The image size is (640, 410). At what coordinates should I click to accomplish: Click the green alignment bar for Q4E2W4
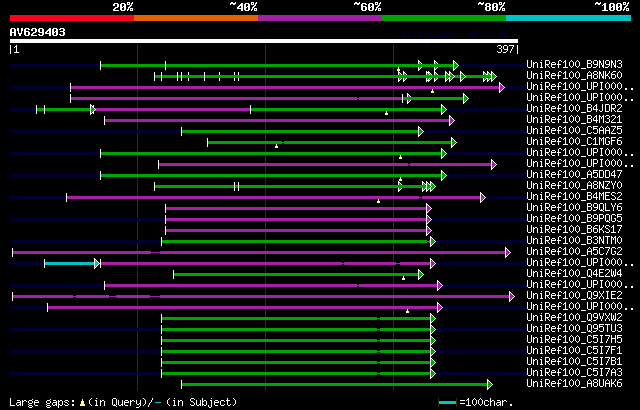pos(296,275)
